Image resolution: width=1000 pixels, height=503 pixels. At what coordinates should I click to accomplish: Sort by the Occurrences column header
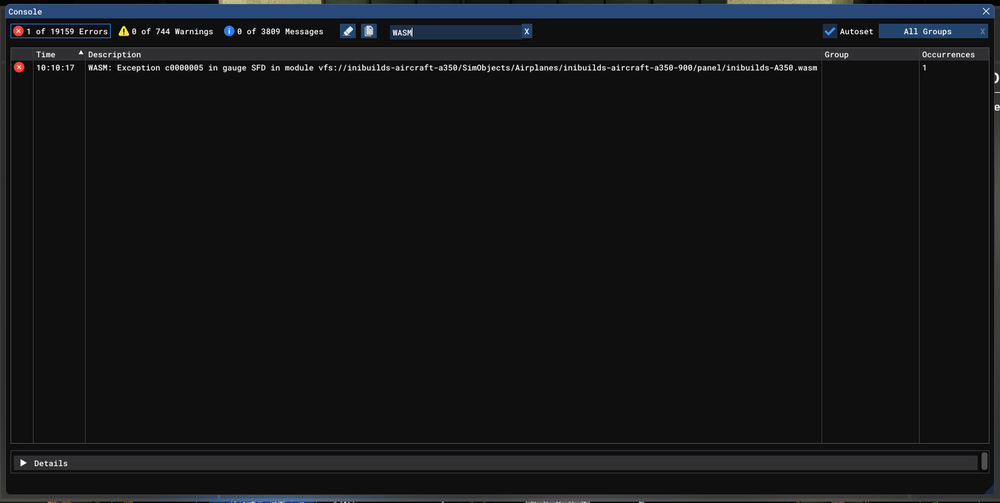tap(948, 54)
